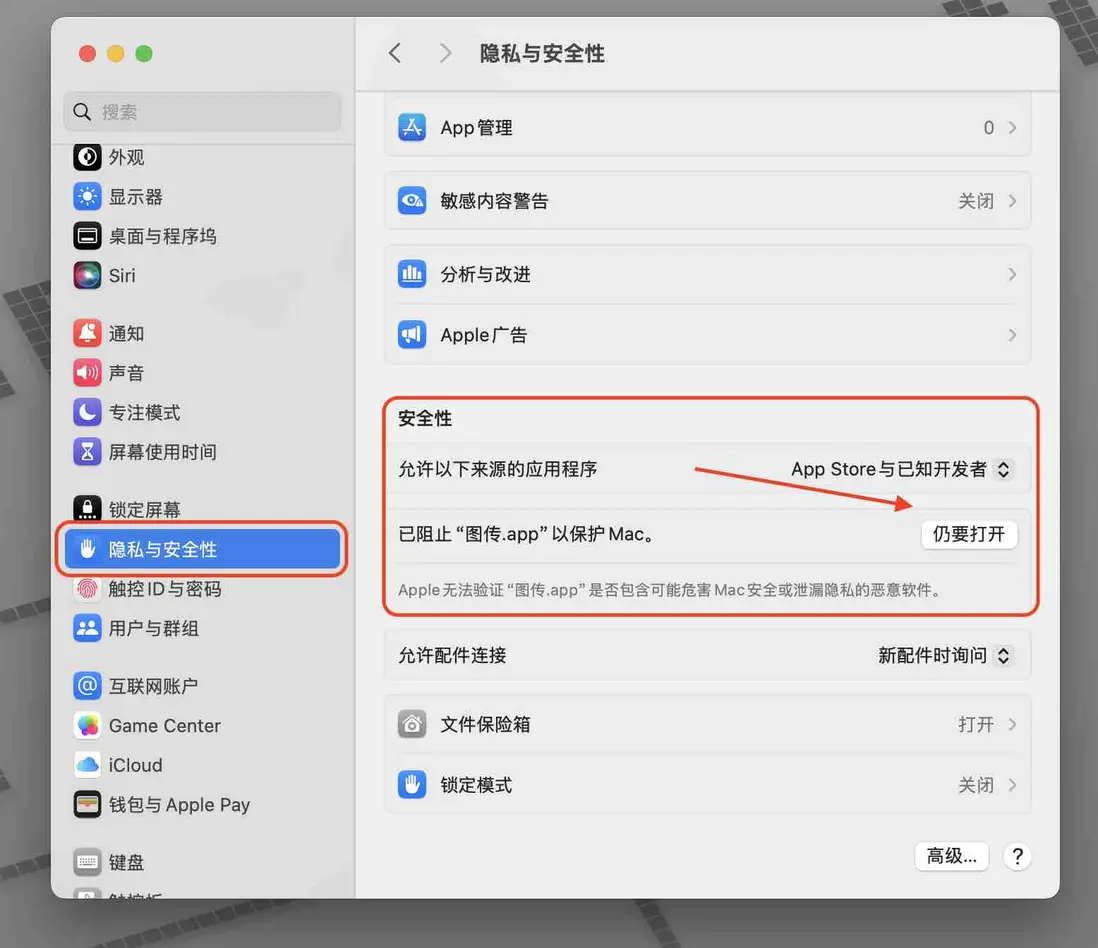Expand the 敏感内容警告 chevron
Image resolution: width=1098 pixels, height=948 pixels.
point(1012,200)
